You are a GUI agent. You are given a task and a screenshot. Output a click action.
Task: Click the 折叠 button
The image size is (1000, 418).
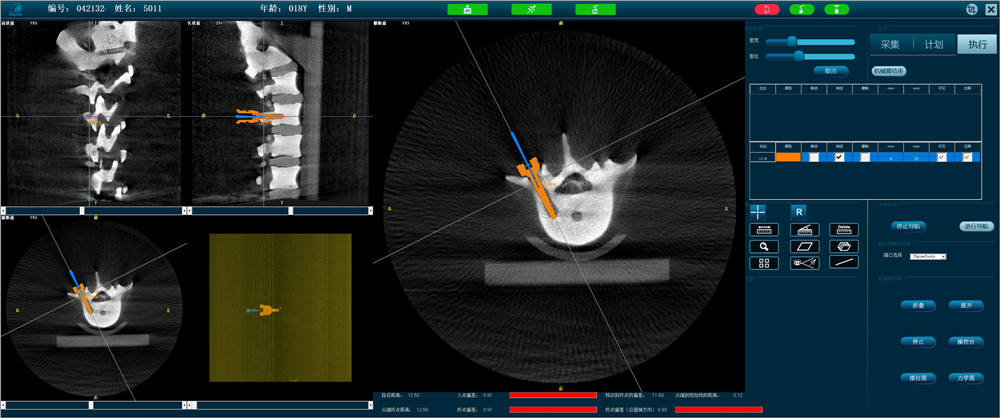(x=917, y=306)
